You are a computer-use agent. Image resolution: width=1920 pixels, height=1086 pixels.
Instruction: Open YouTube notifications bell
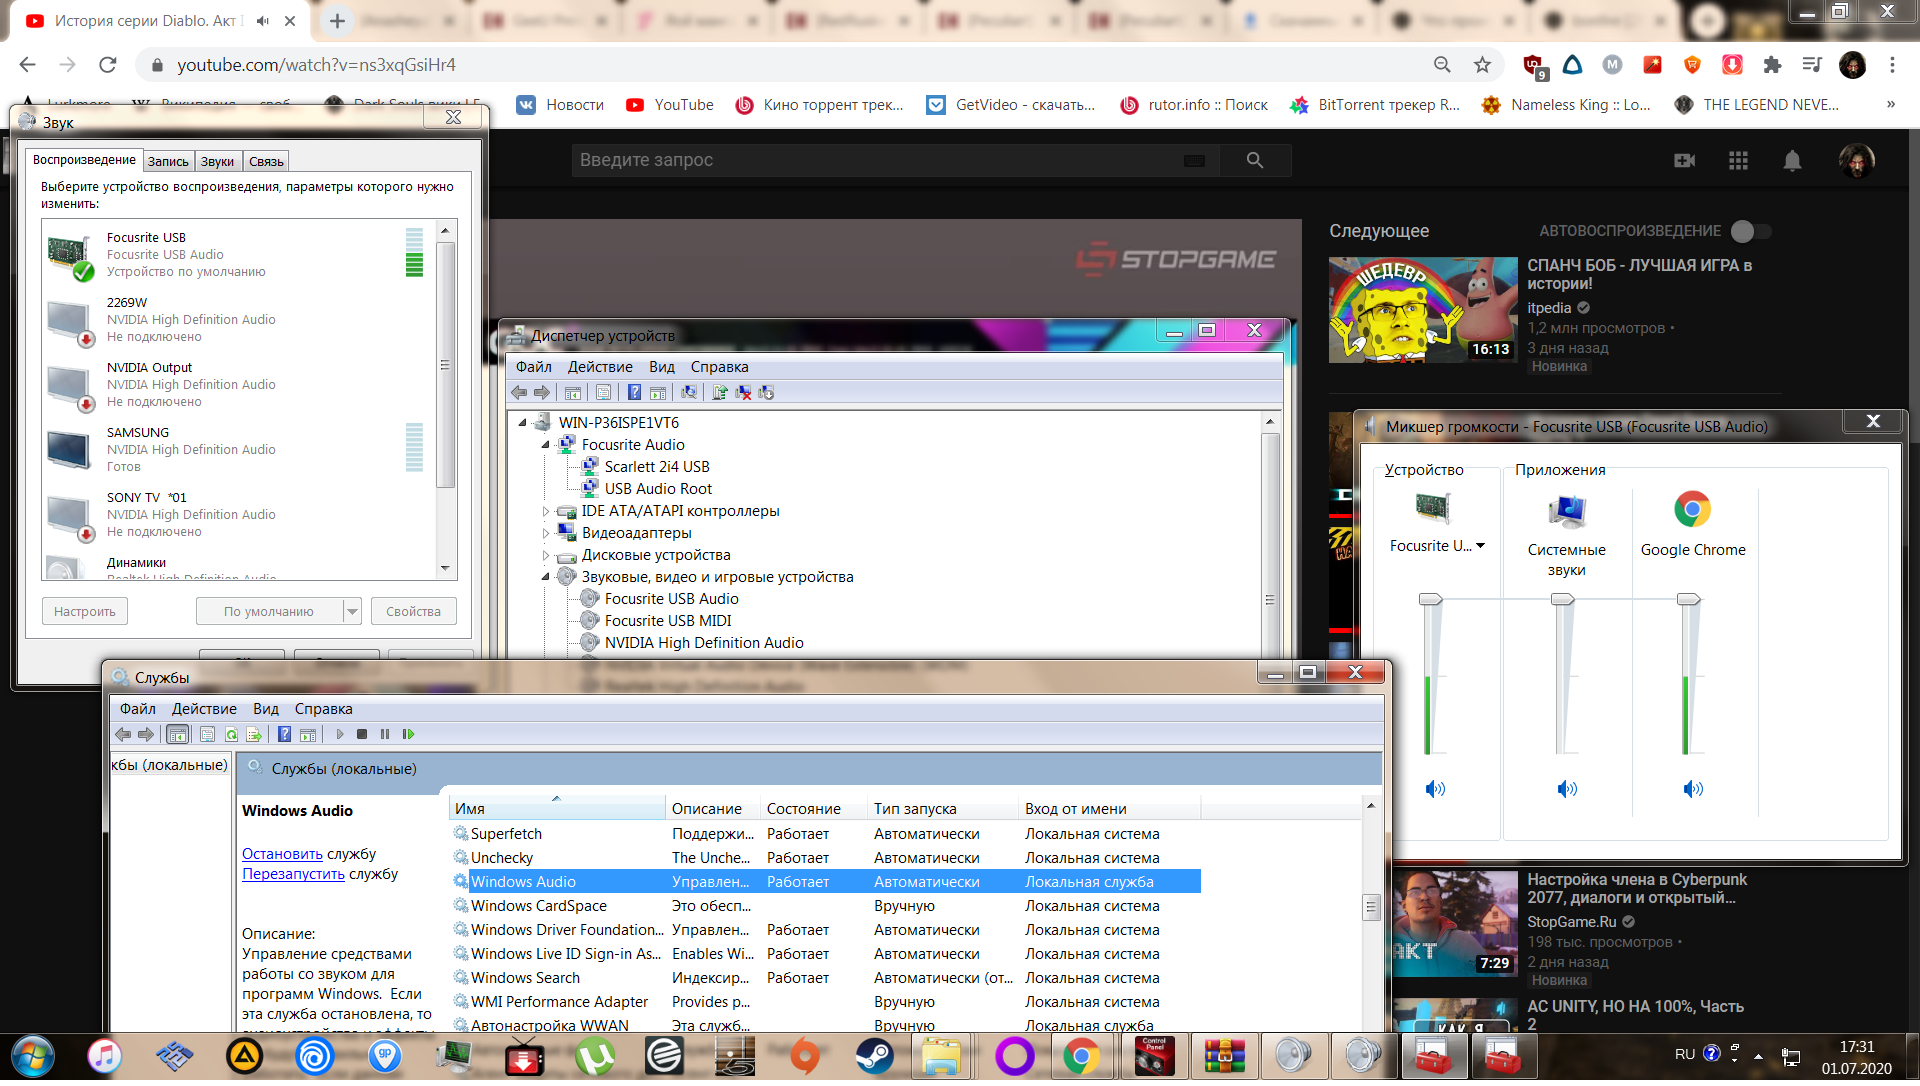point(1792,160)
